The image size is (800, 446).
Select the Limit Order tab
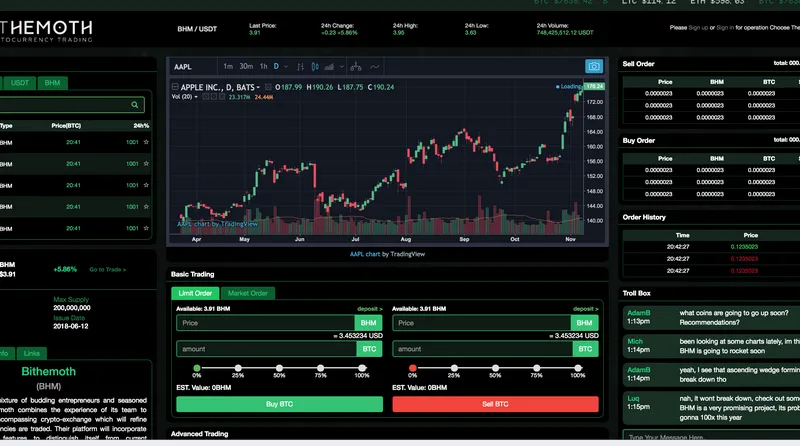tap(195, 293)
